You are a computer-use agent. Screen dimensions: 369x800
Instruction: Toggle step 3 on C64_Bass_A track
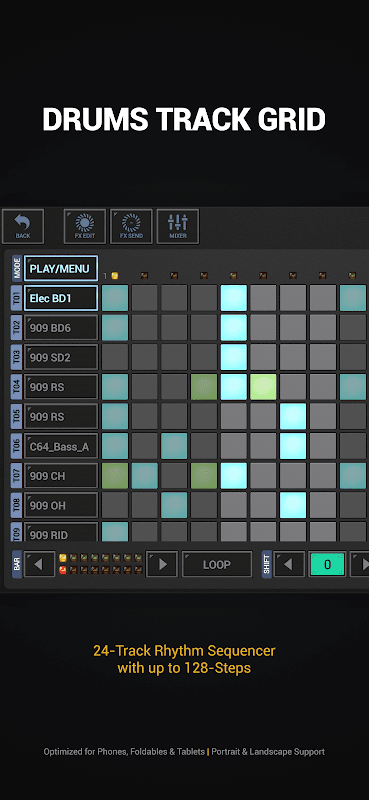(174, 446)
